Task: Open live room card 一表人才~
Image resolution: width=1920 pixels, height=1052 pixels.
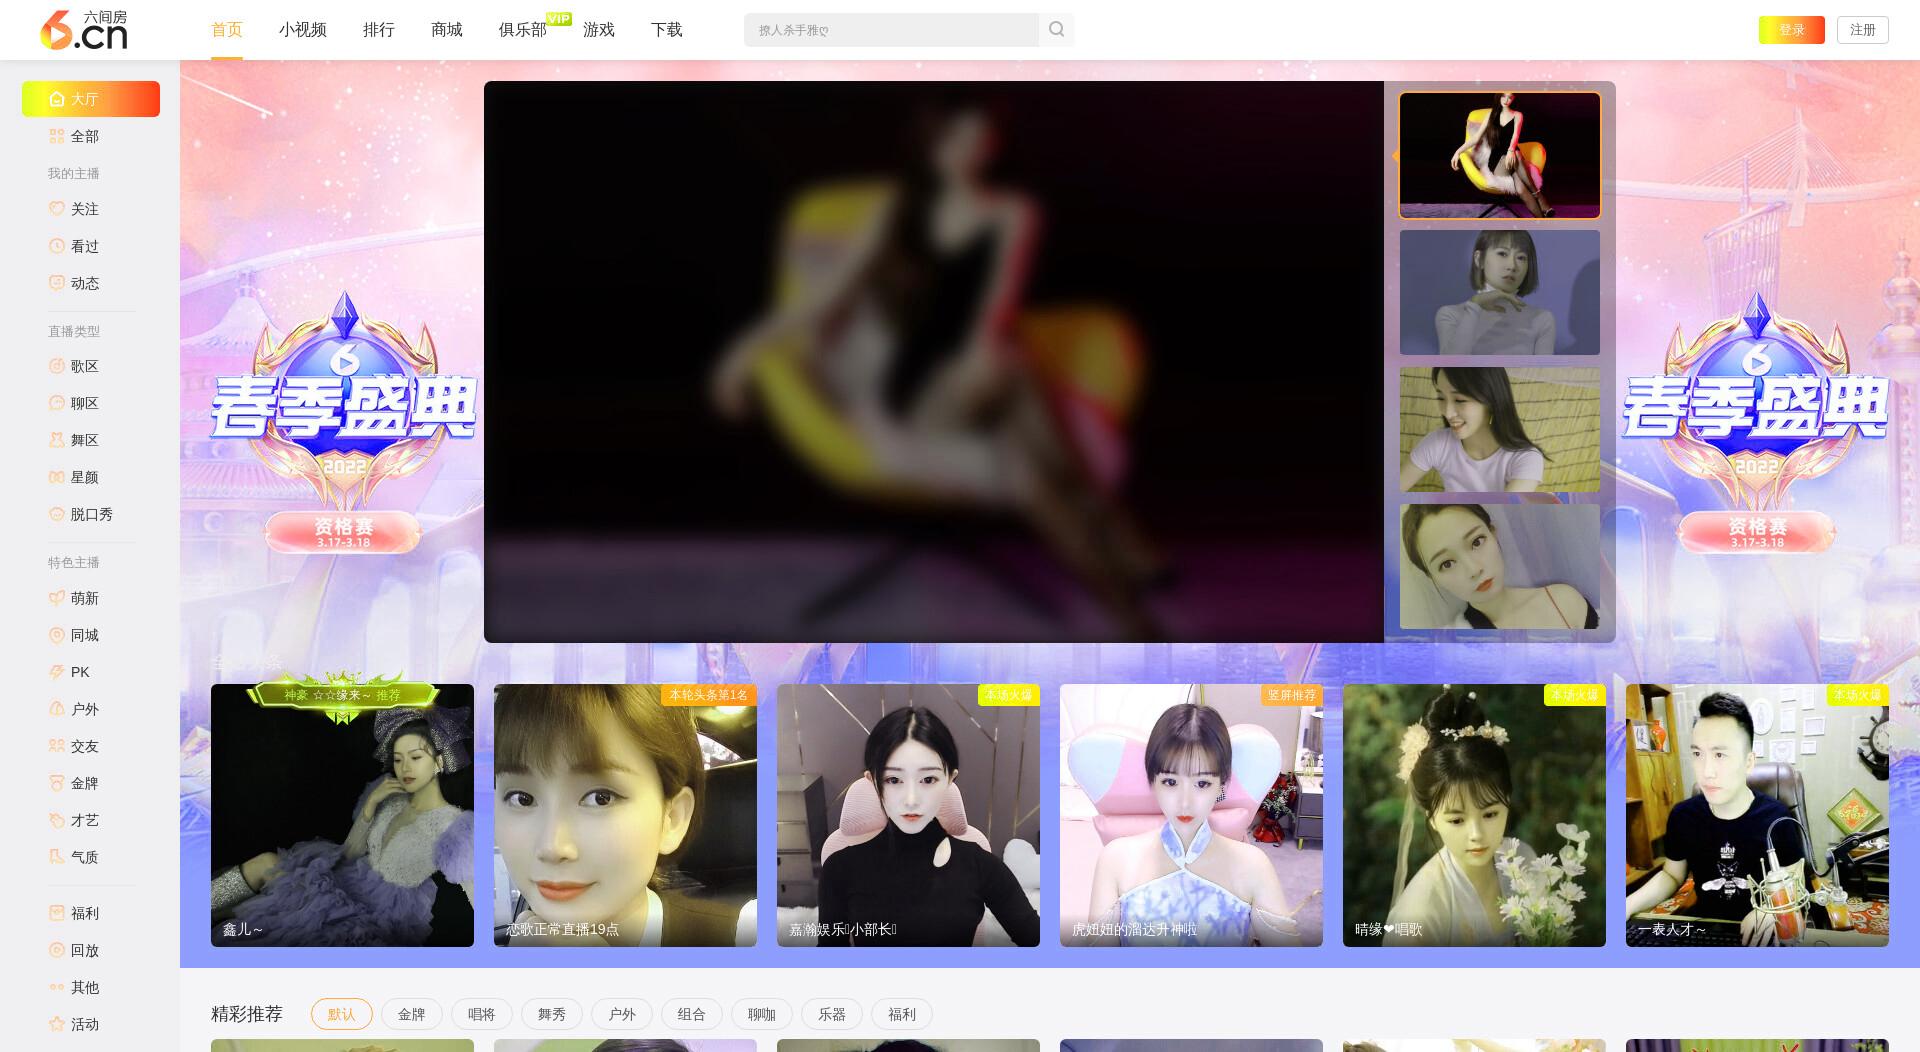Action: coord(1757,815)
